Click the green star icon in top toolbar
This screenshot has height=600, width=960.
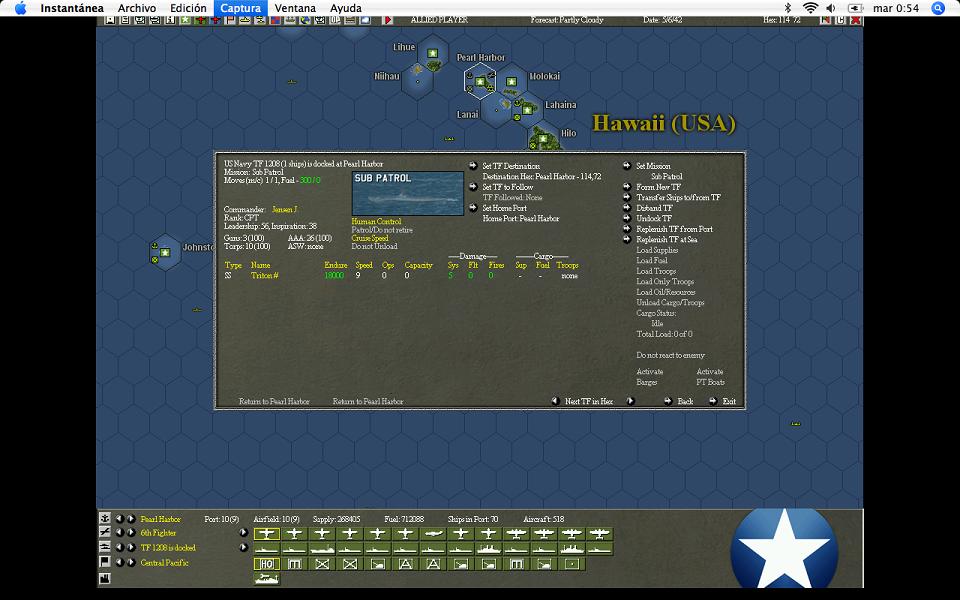pyautogui.click(x=185, y=20)
